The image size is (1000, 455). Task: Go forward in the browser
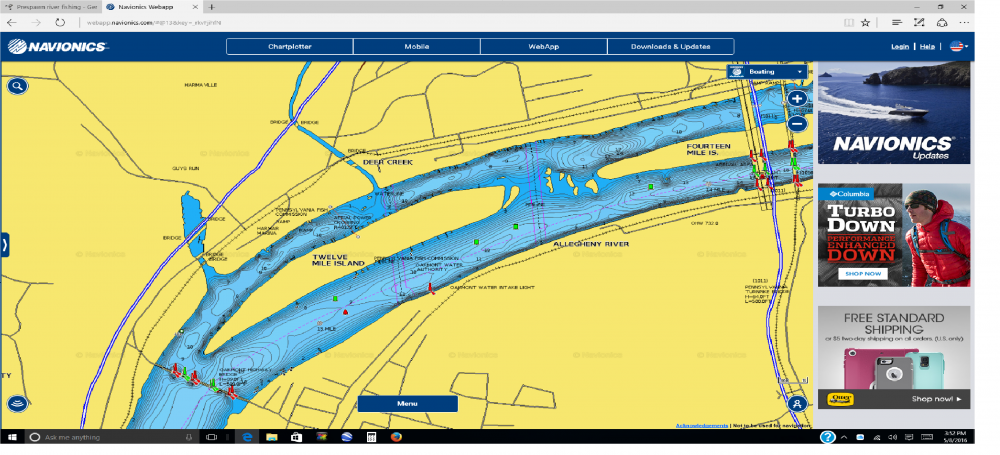click(x=36, y=22)
